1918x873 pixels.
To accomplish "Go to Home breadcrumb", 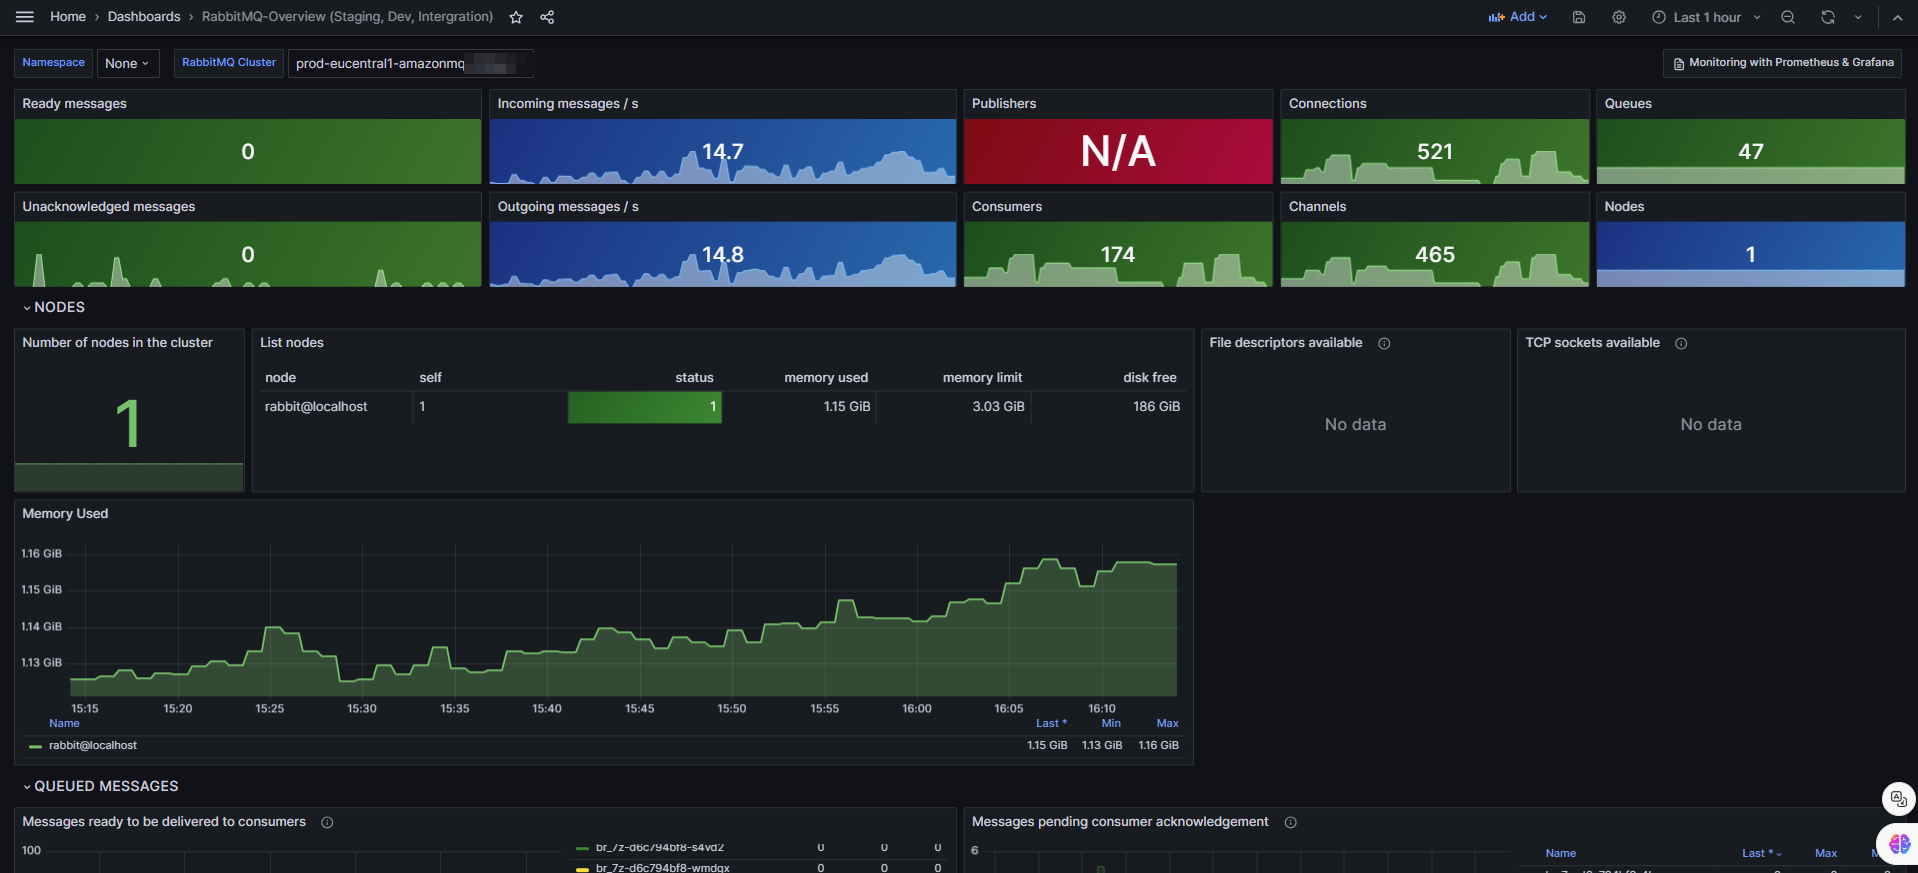I will coord(68,17).
